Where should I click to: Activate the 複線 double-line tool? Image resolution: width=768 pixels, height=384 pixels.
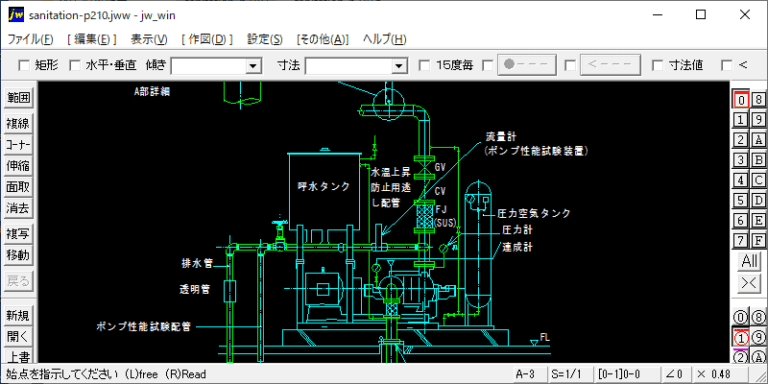[x=18, y=123]
